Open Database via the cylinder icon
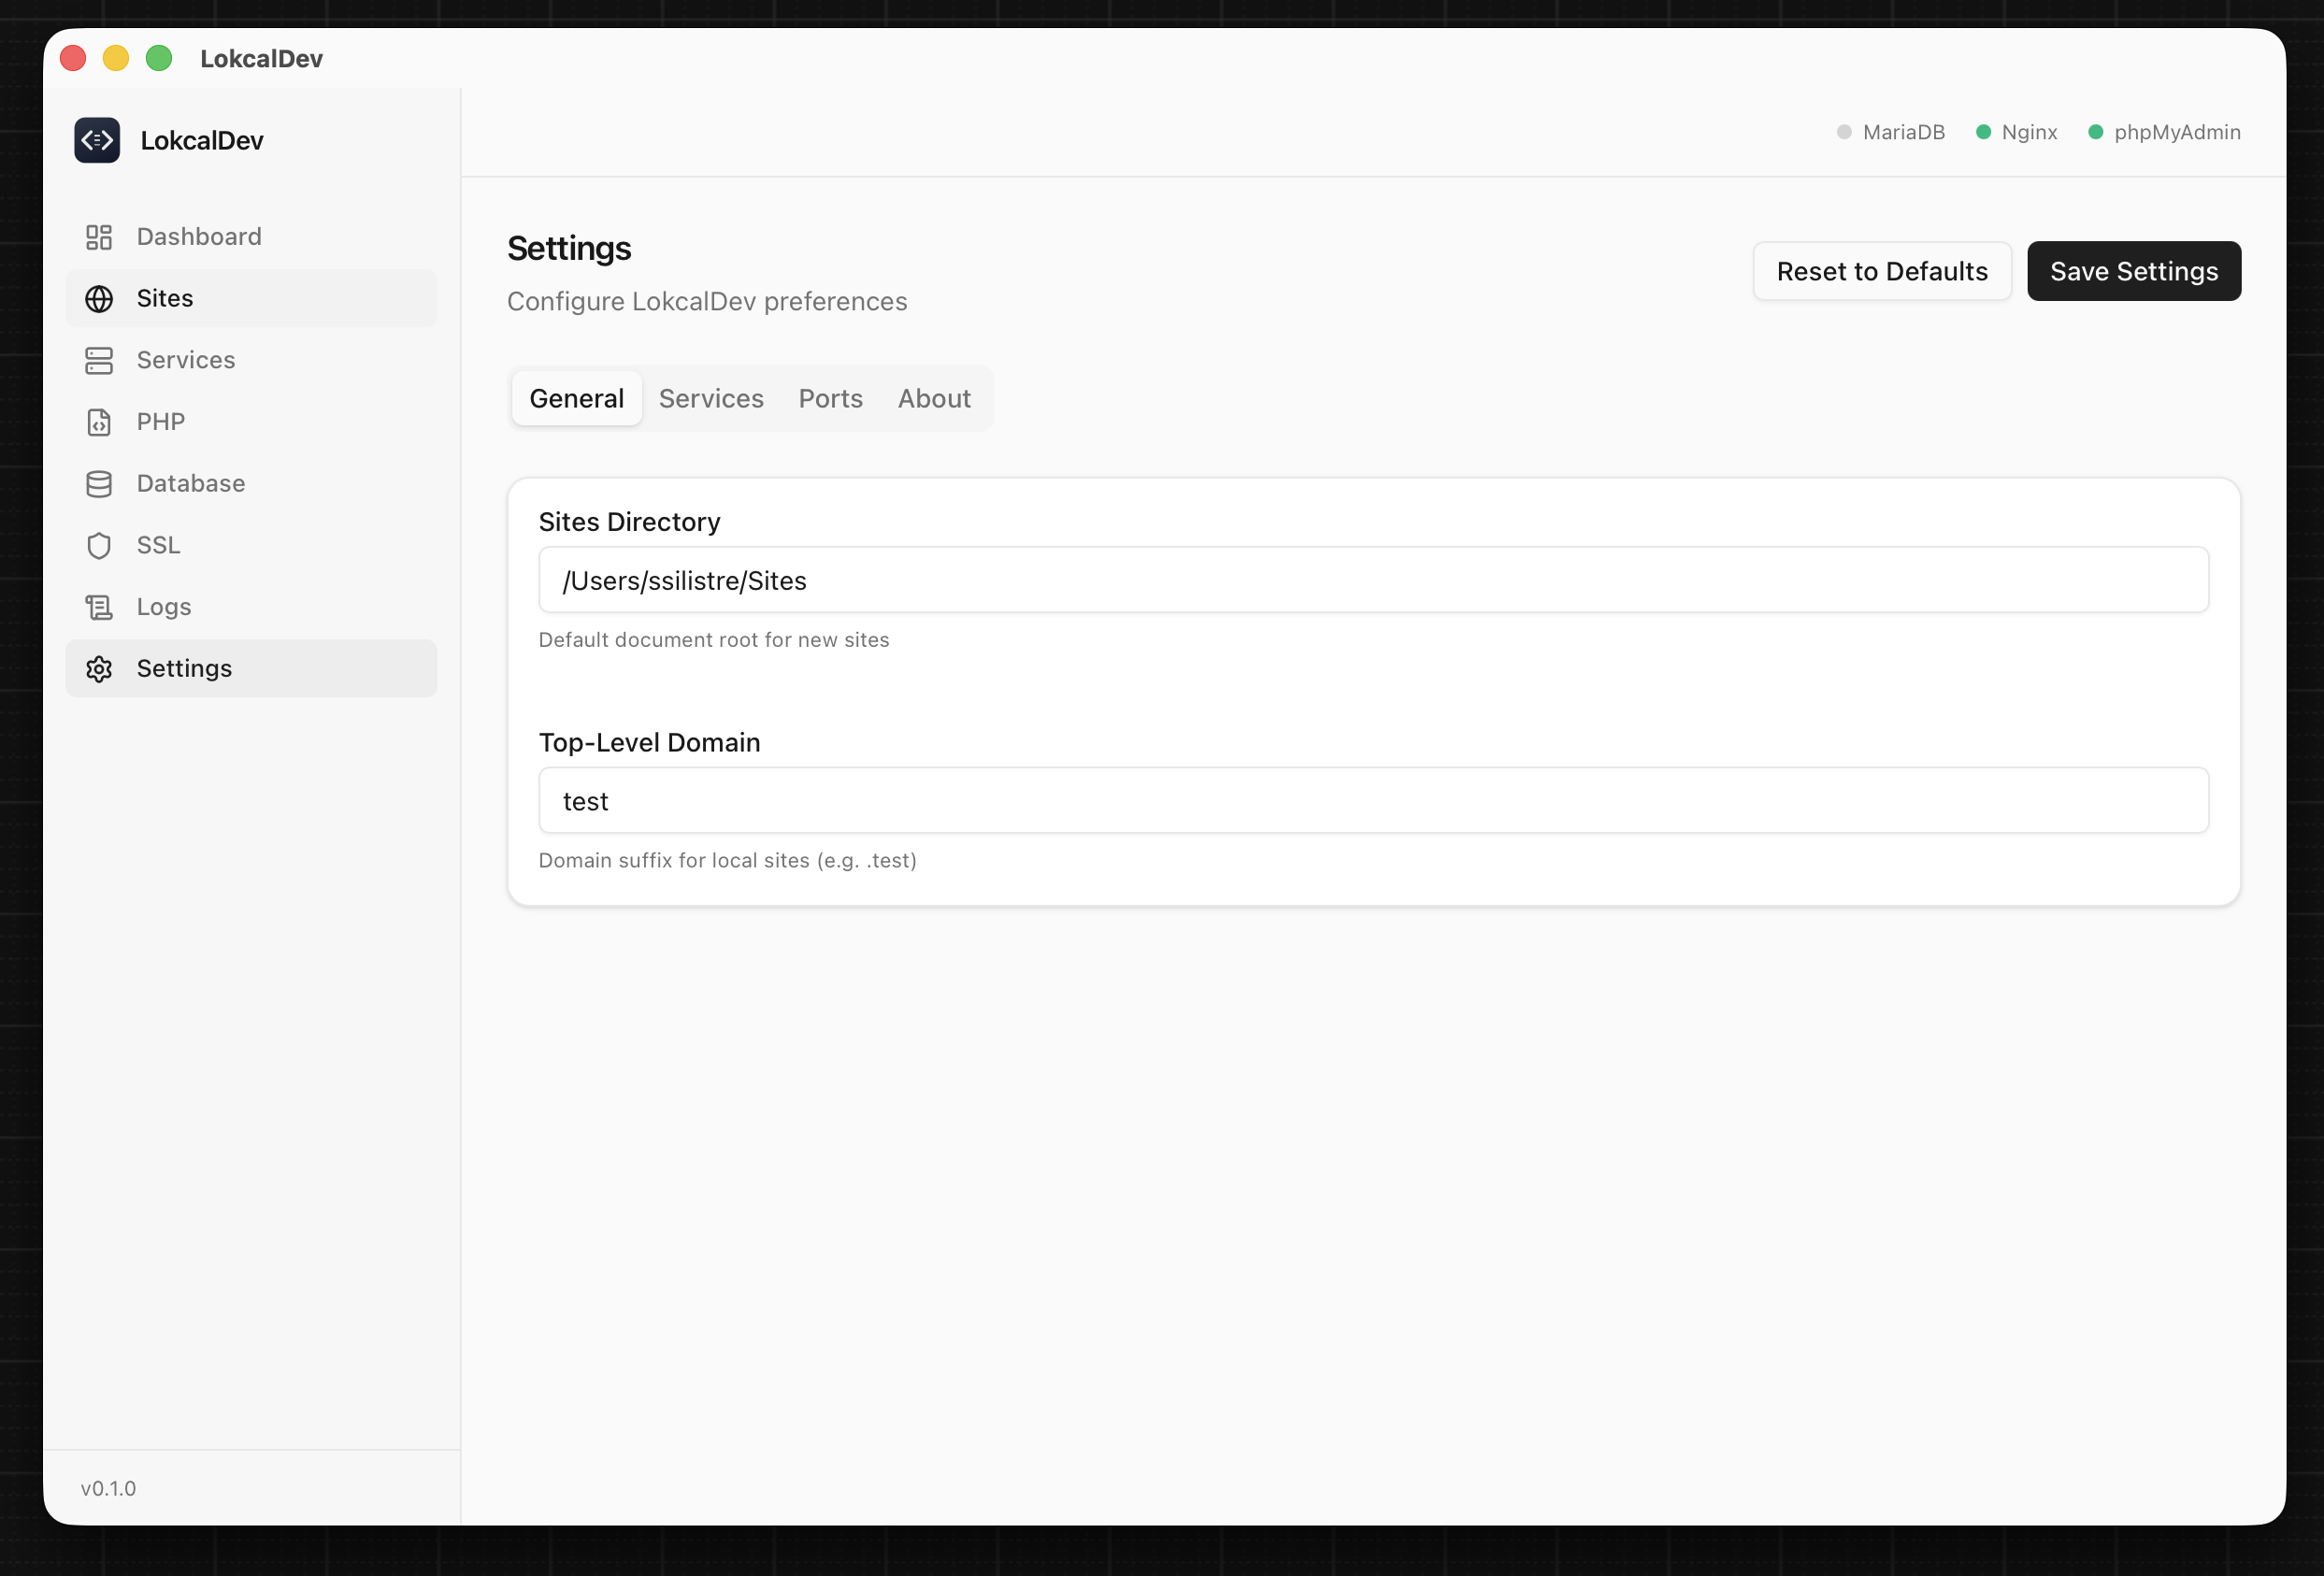Viewport: 2324px width, 1576px height. coord(99,484)
